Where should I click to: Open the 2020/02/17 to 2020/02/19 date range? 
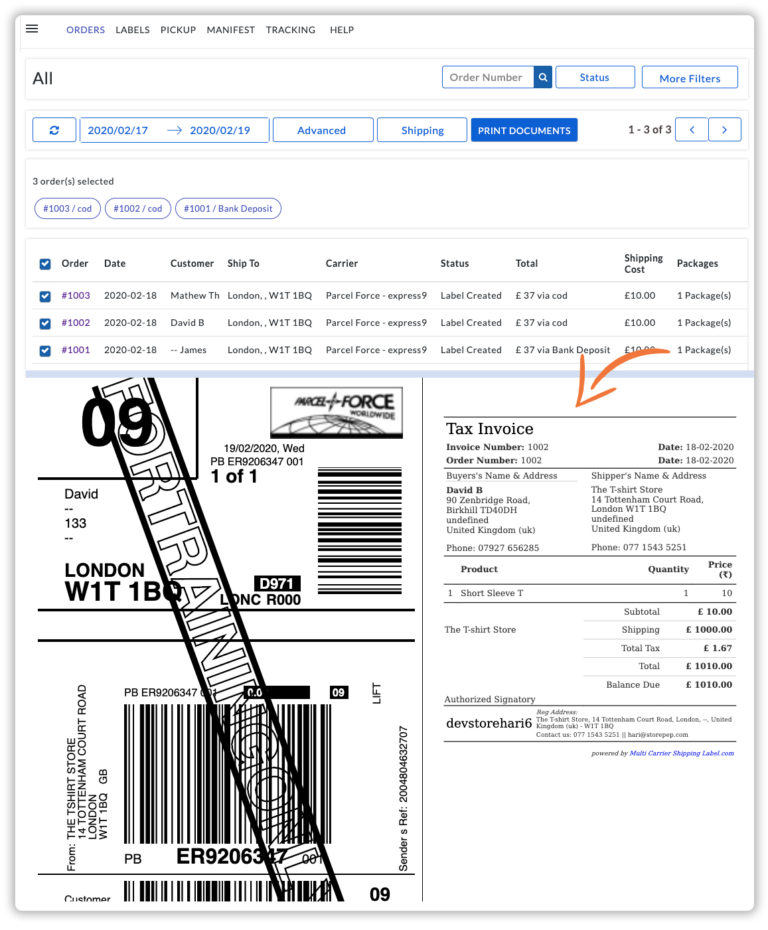(x=173, y=130)
